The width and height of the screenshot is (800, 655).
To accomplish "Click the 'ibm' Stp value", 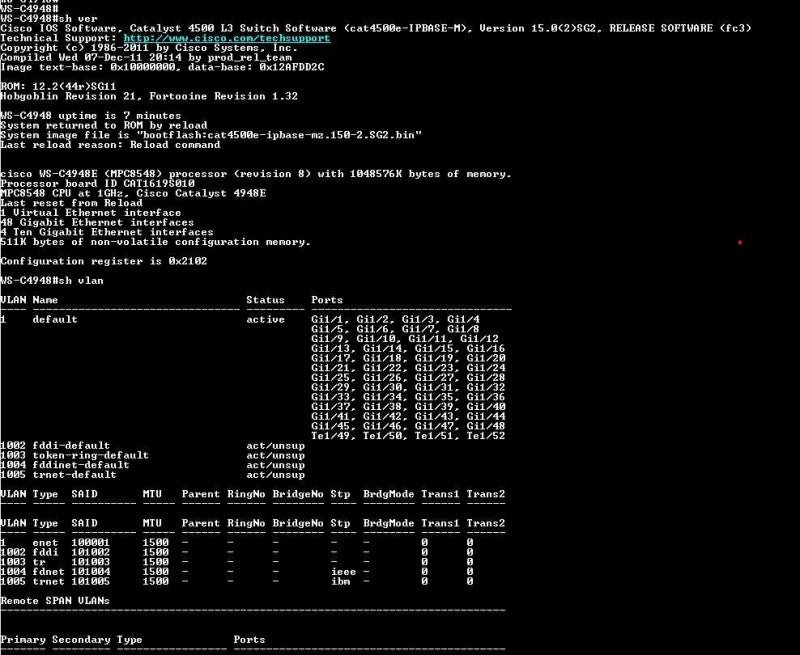I will (x=340, y=582).
